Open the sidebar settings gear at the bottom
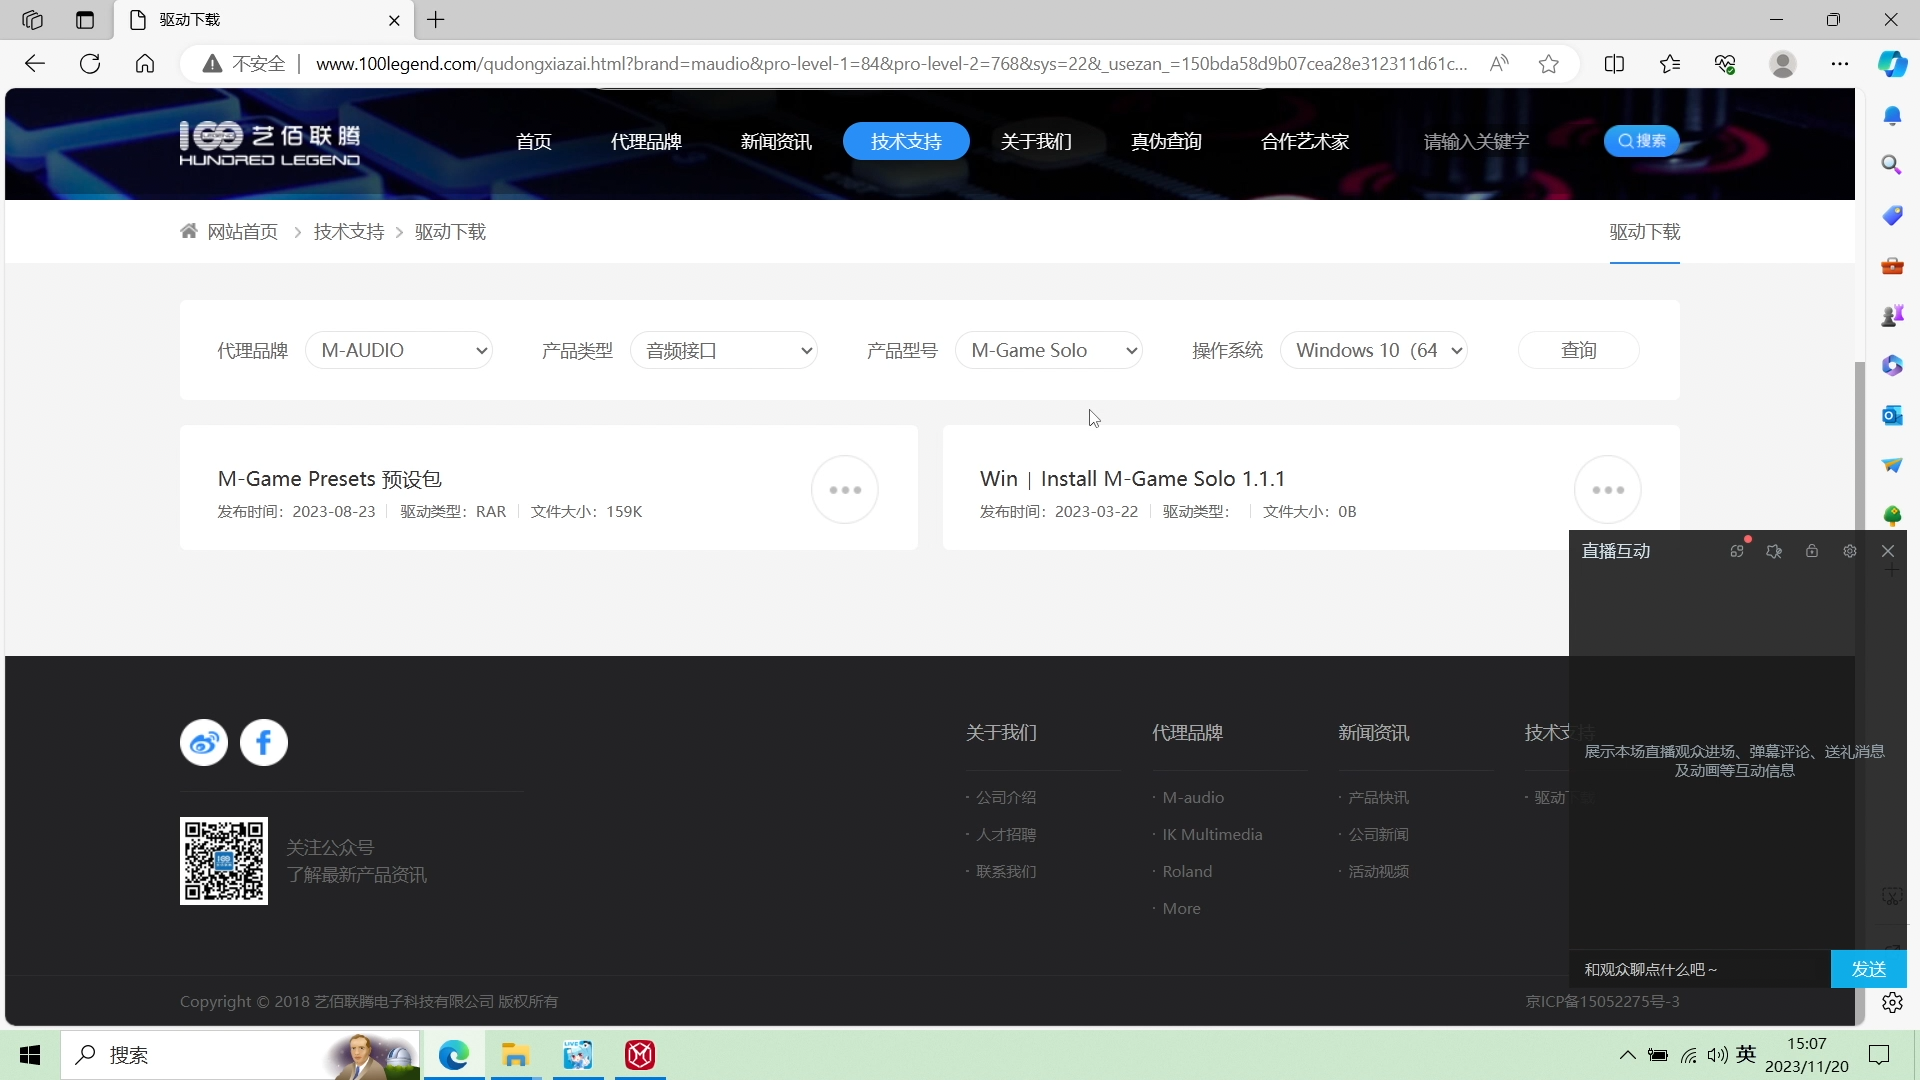Image resolution: width=1920 pixels, height=1080 pixels. click(x=1892, y=1003)
